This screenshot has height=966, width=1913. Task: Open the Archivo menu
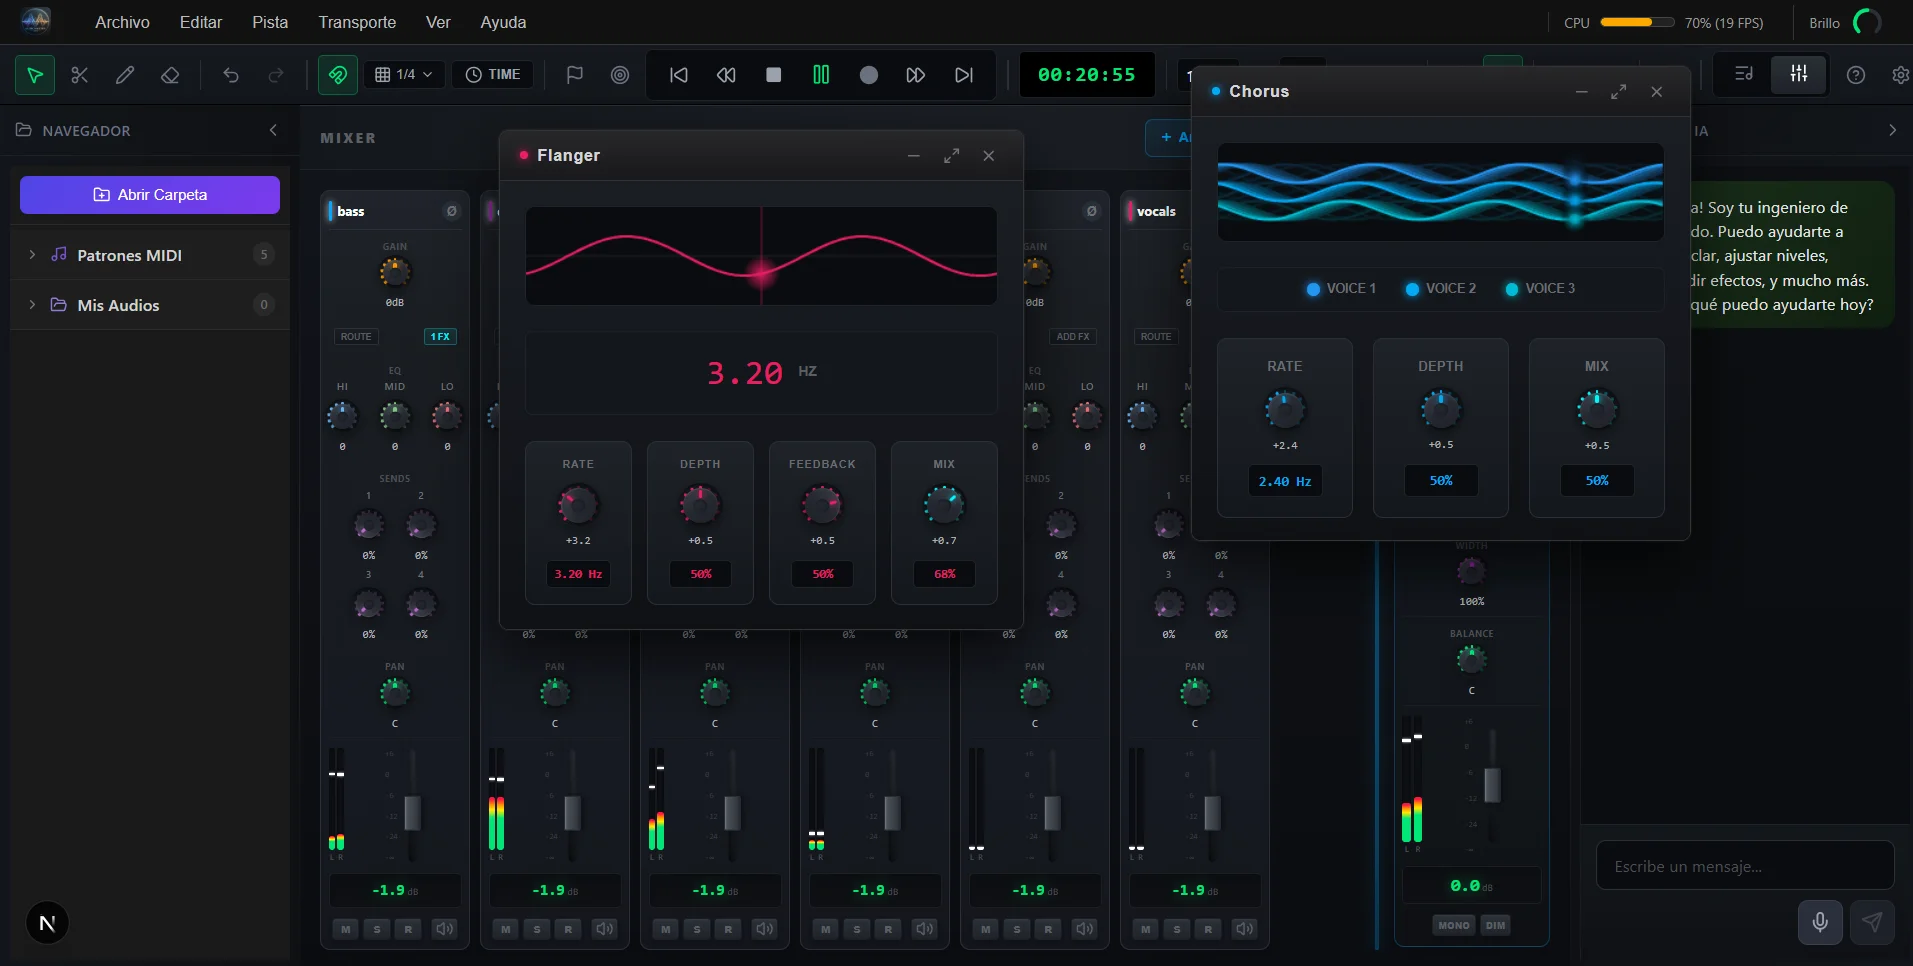[x=122, y=22]
